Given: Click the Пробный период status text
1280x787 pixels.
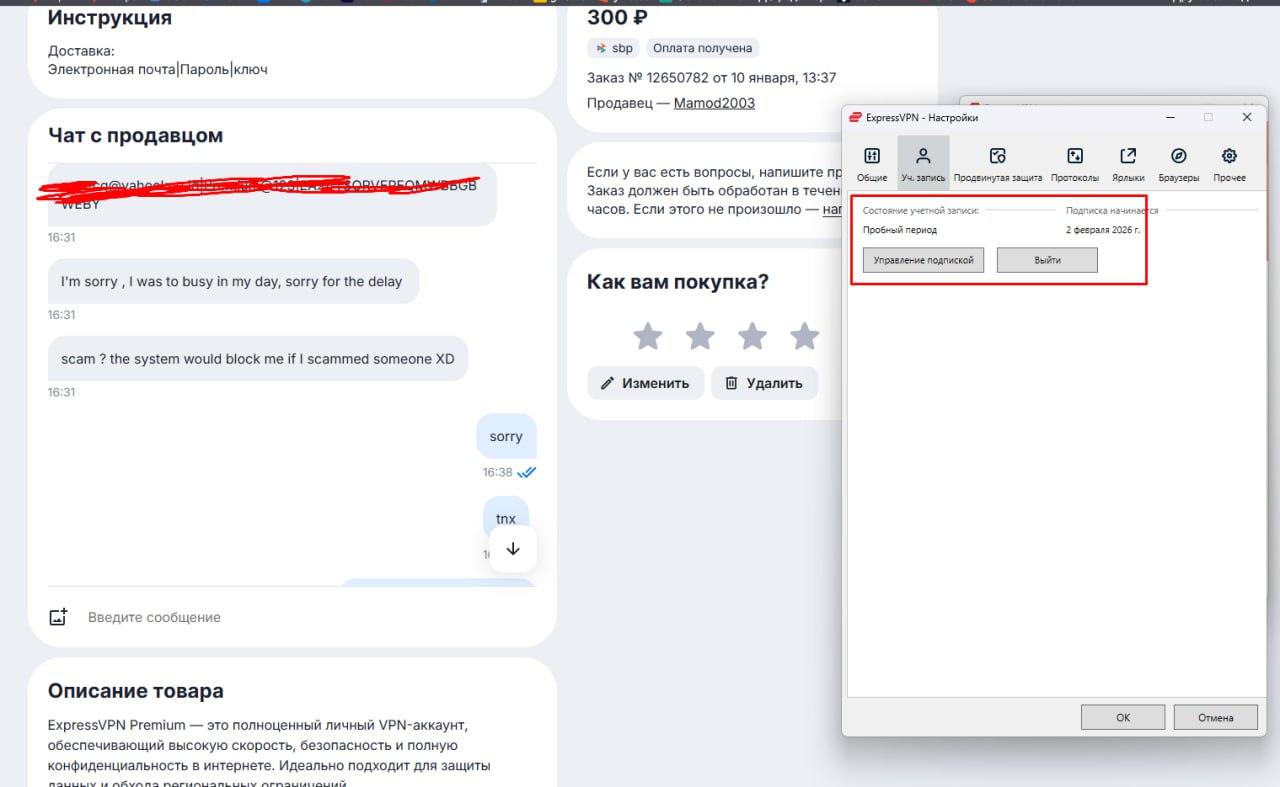Looking at the screenshot, I should (900, 230).
